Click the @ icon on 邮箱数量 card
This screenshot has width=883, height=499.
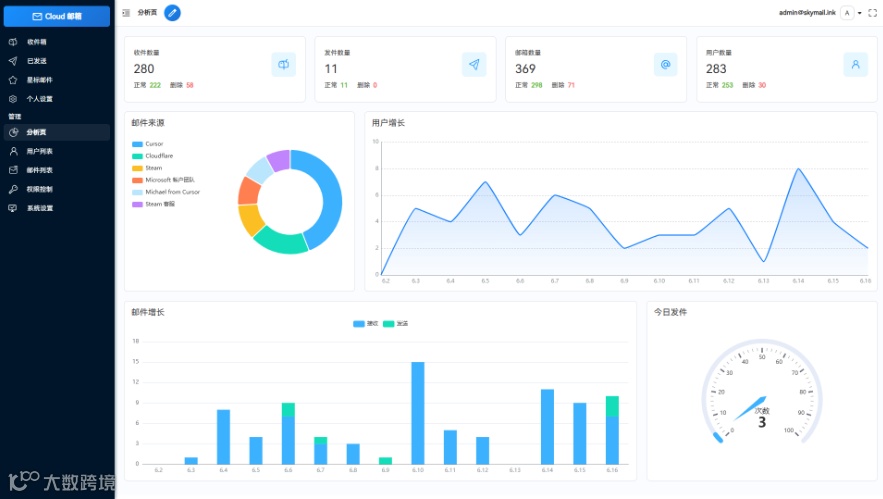click(x=665, y=64)
